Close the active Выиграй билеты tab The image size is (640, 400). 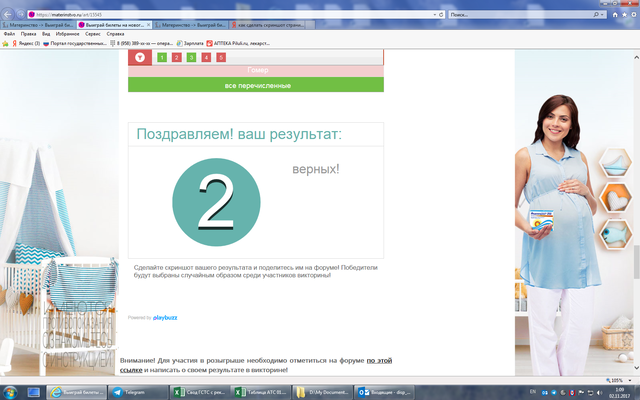(x=149, y=25)
